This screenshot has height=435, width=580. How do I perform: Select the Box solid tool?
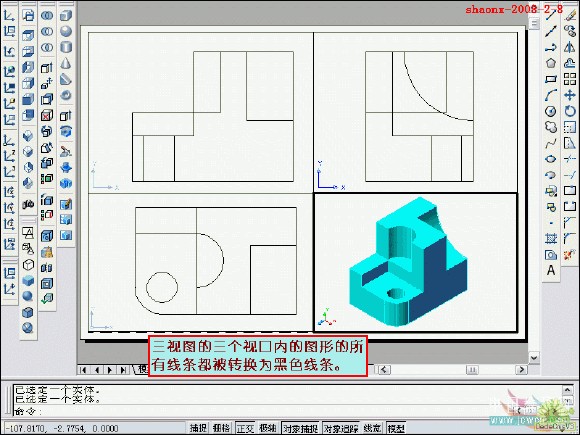tap(66, 15)
